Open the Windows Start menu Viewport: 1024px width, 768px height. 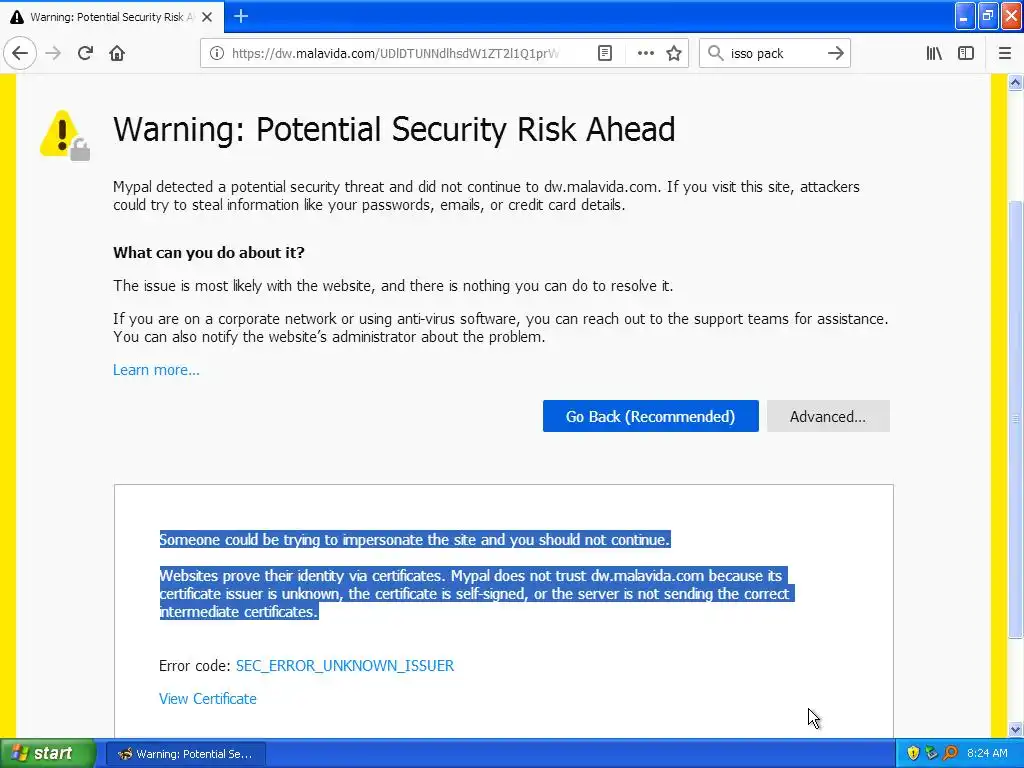point(45,753)
